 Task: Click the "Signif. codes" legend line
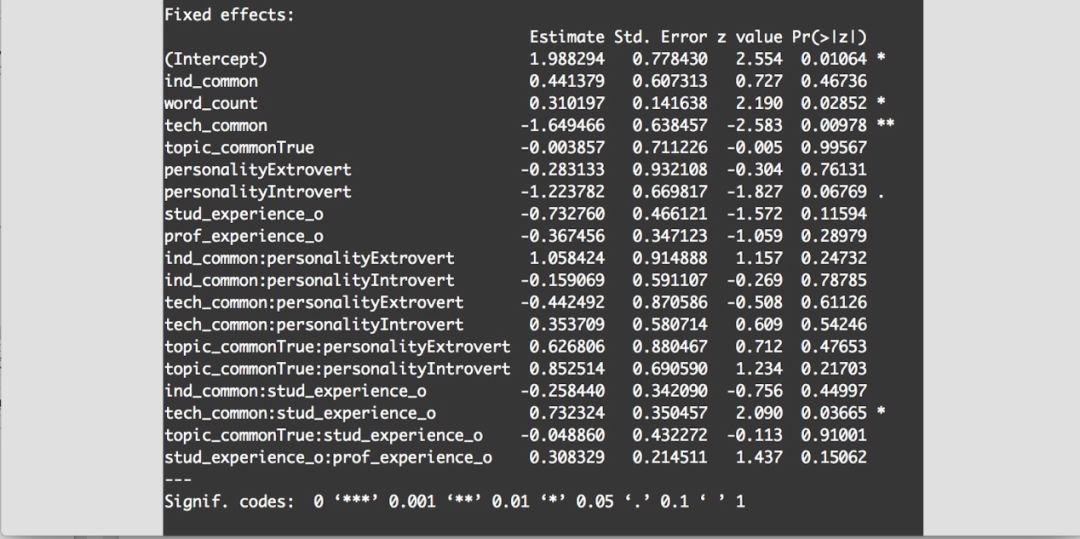[x=454, y=500]
